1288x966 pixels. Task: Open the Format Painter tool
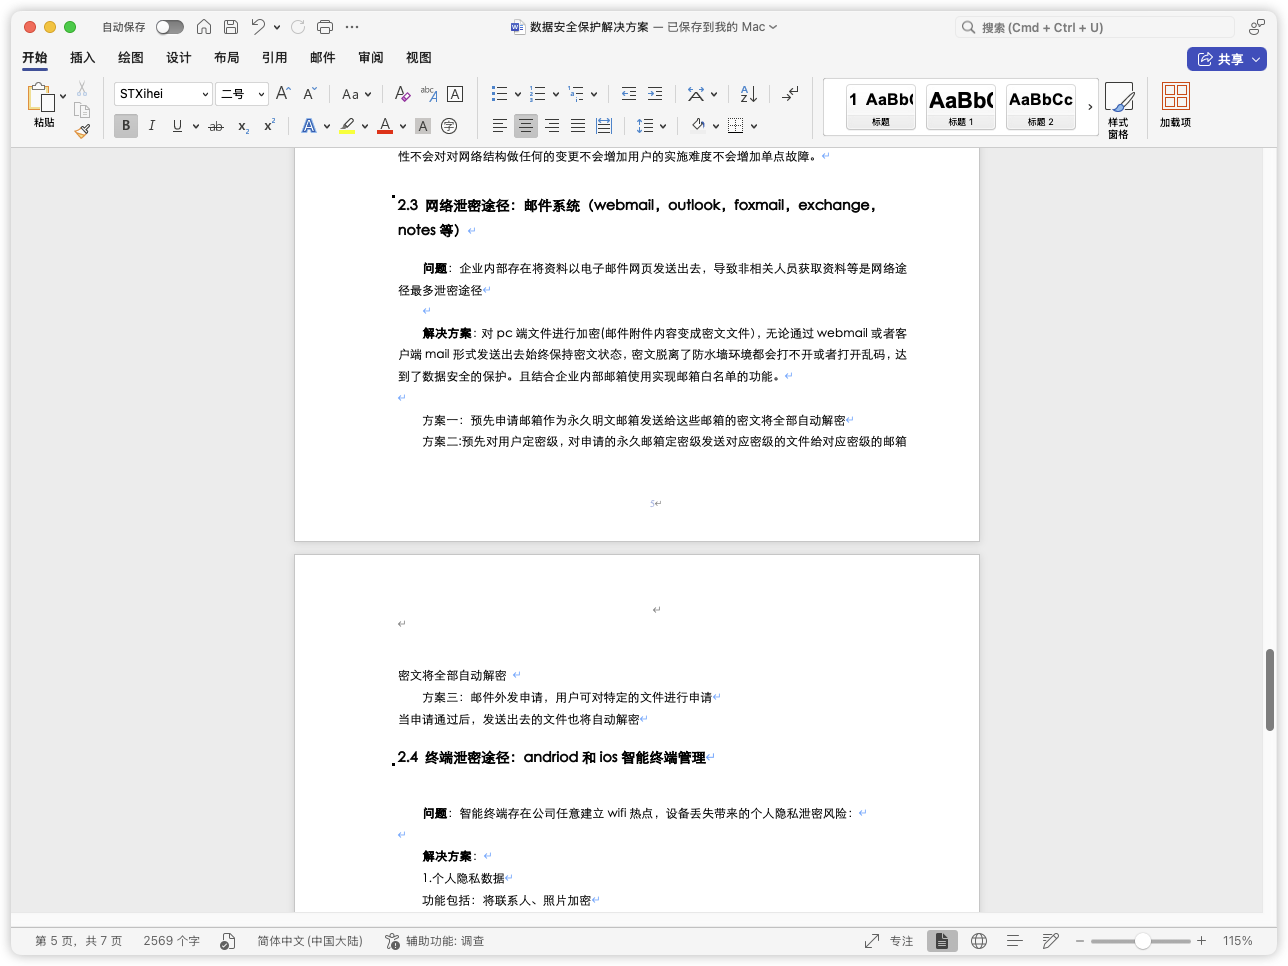[81, 131]
